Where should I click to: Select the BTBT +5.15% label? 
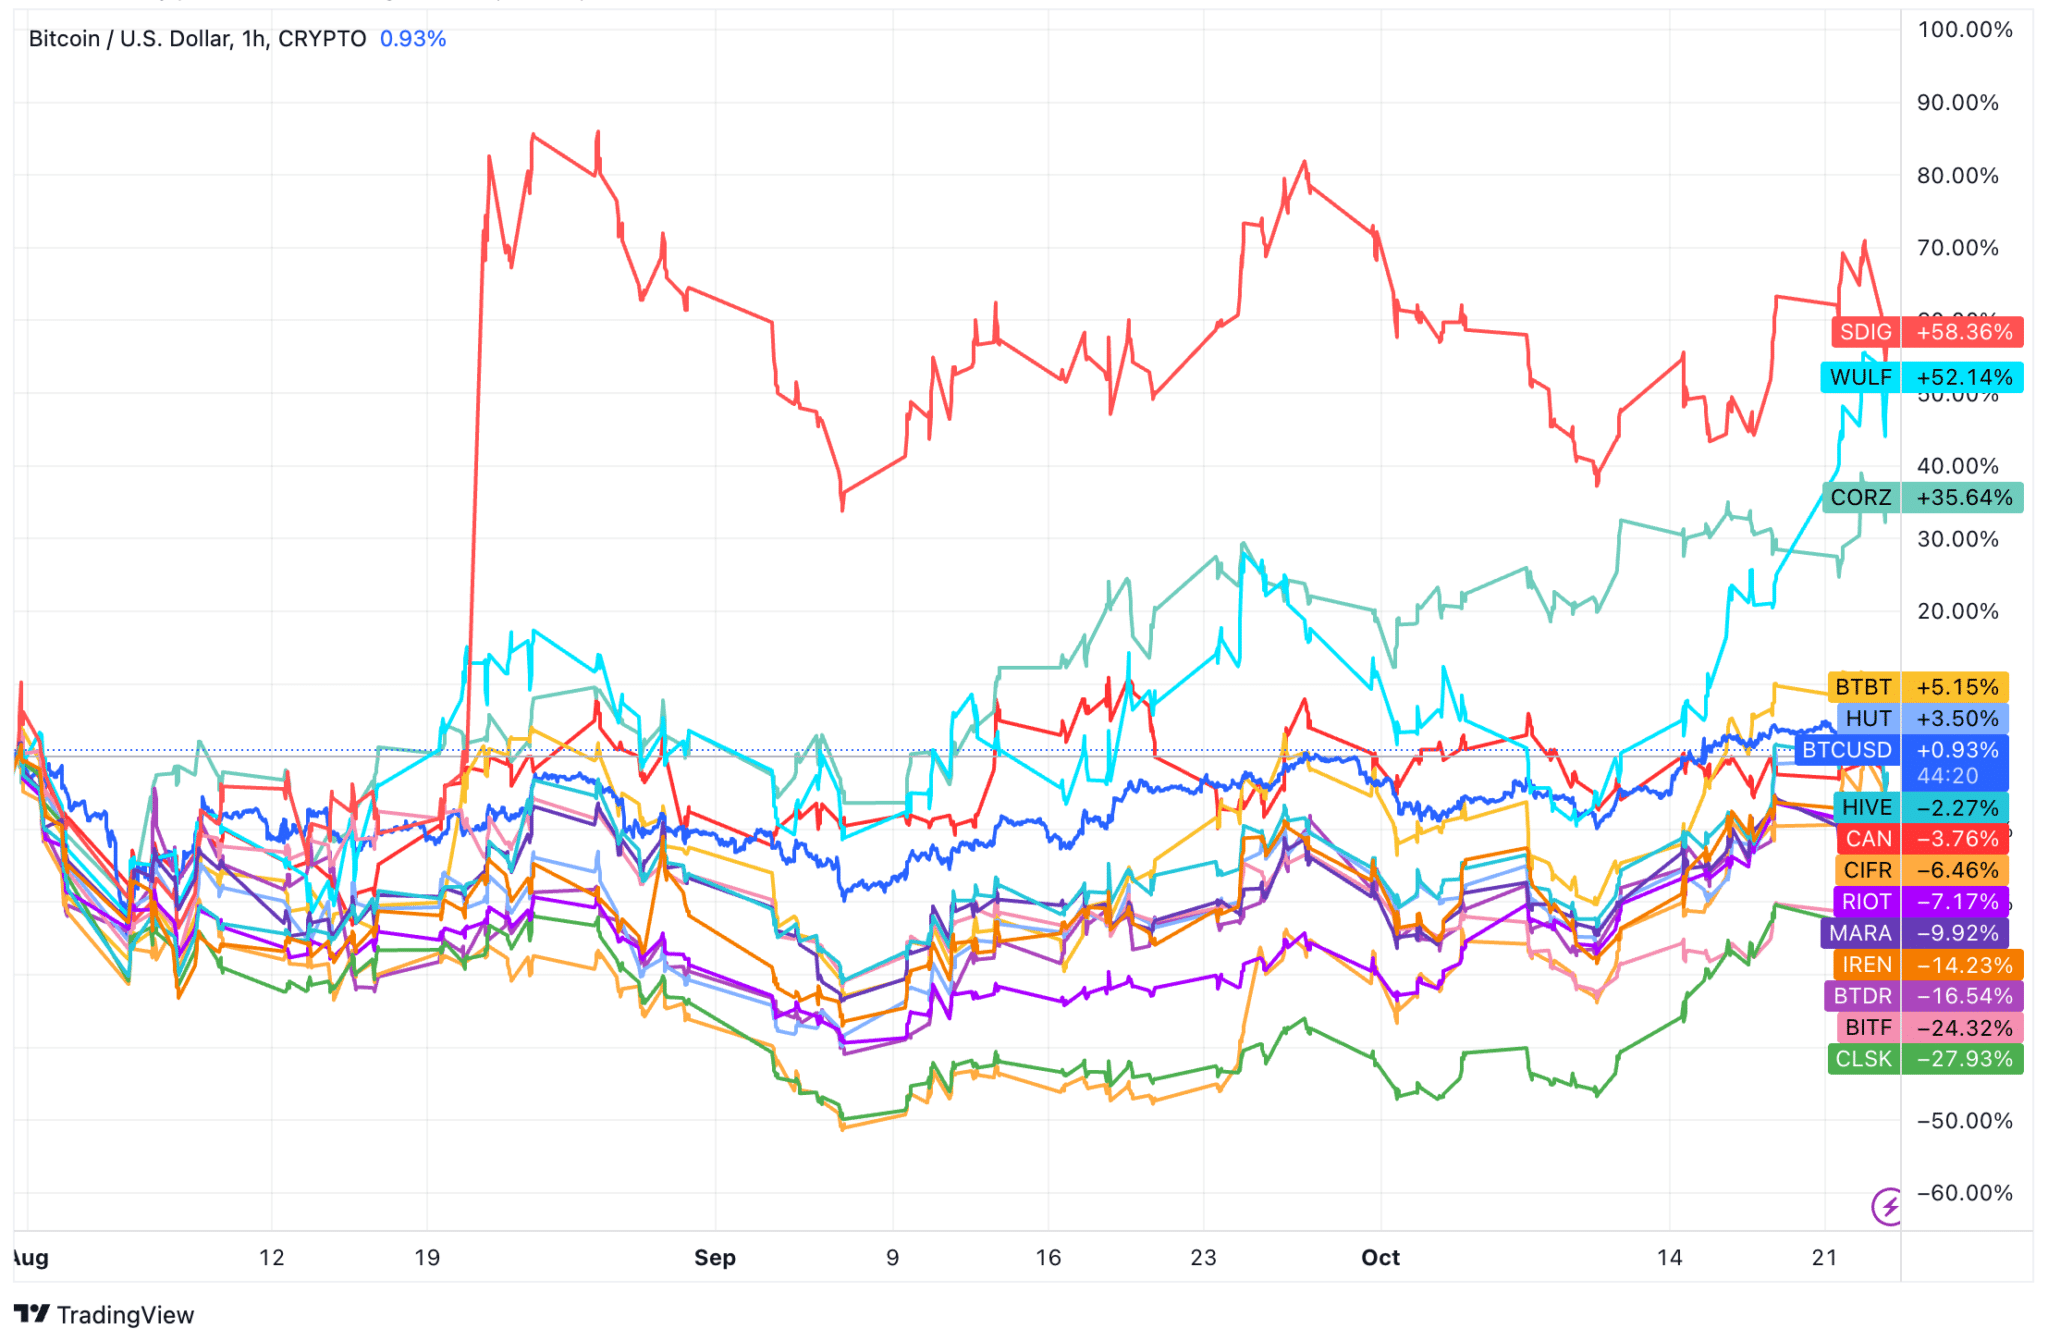[x=1918, y=687]
